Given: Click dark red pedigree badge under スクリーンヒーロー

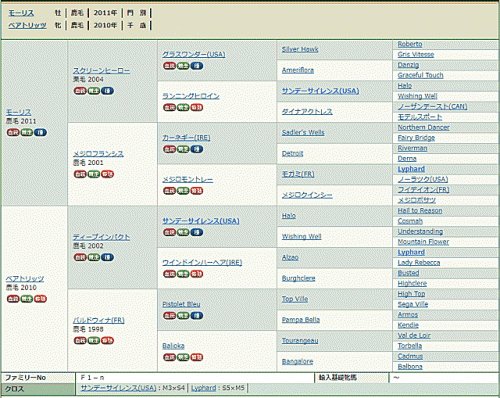Looking at the screenshot, I should (x=80, y=91).
